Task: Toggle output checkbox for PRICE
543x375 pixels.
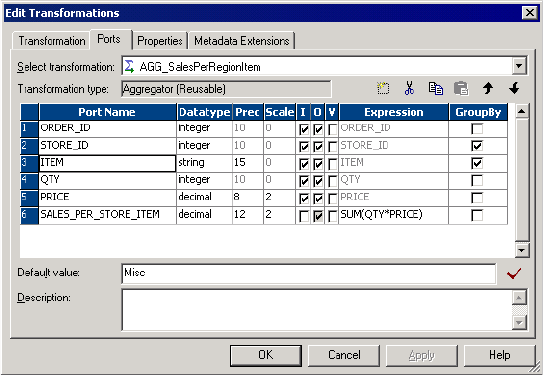Action: (x=318, y=199)
